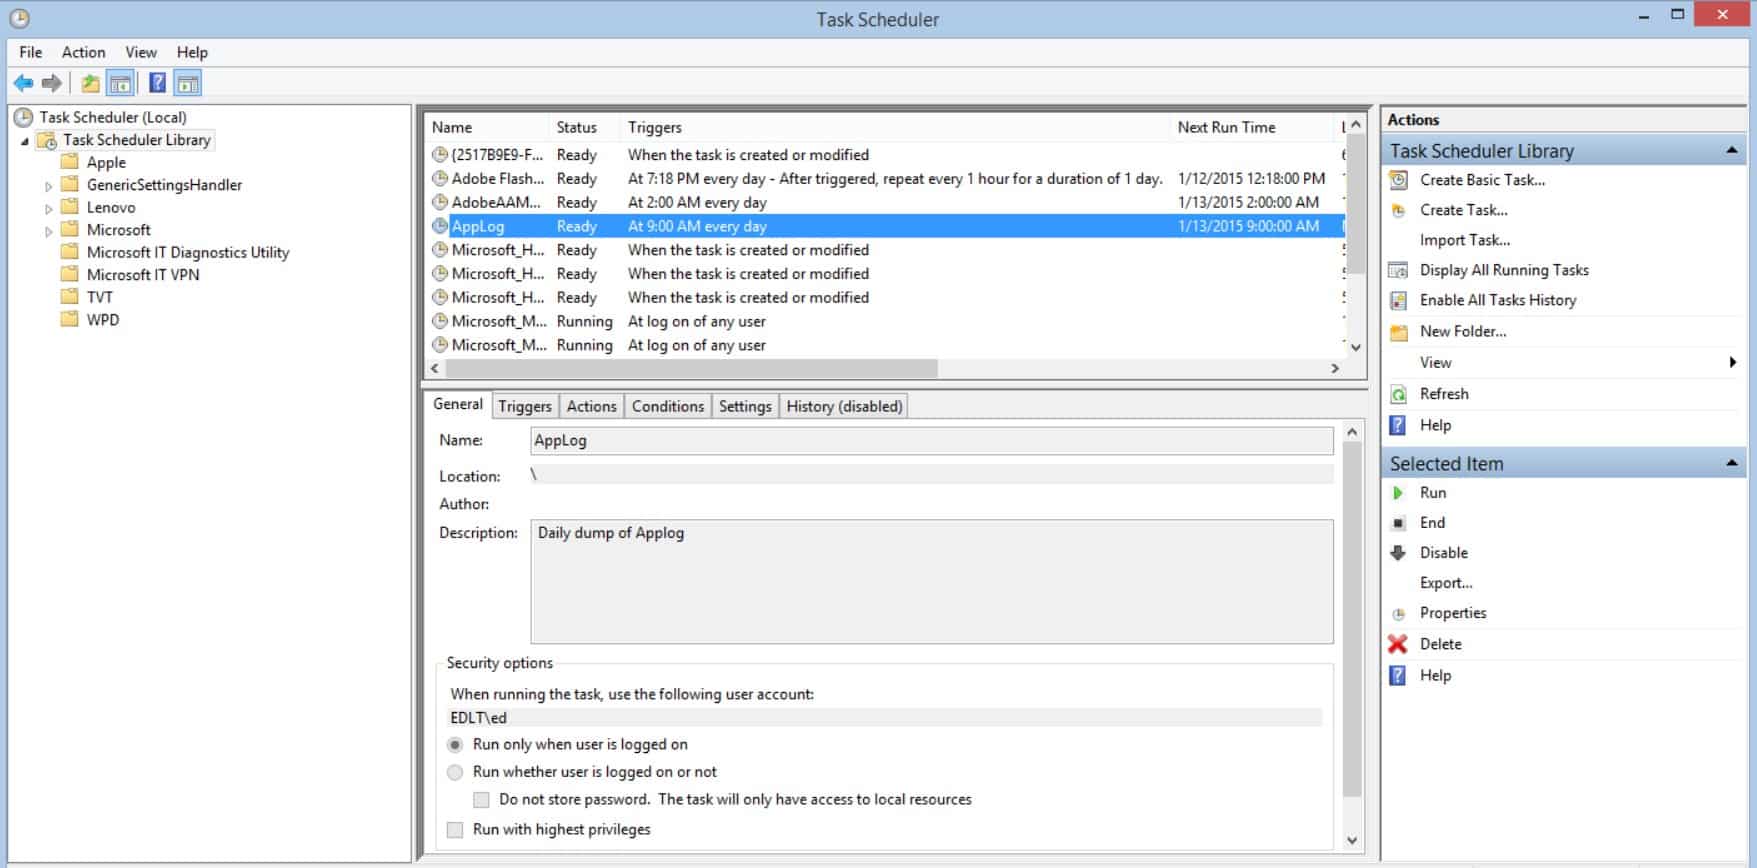Collapse the Task Scheduler Library actions section
The height and width of the screenshot is (868, 1757).
point(1731,151)
